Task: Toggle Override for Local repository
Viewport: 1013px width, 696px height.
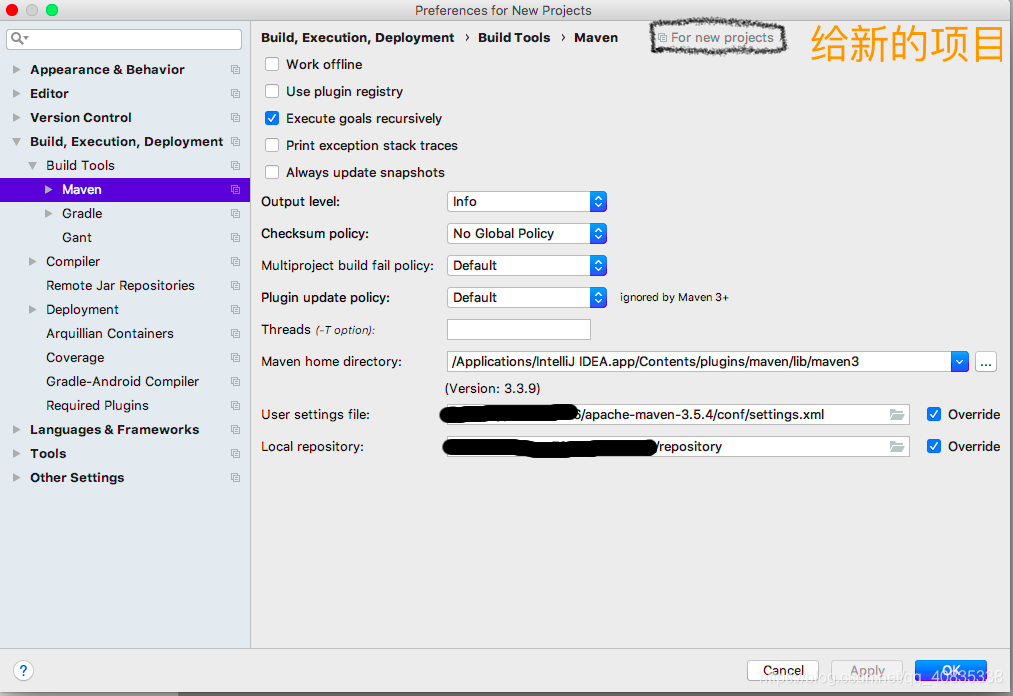Action: click(934, 446)
